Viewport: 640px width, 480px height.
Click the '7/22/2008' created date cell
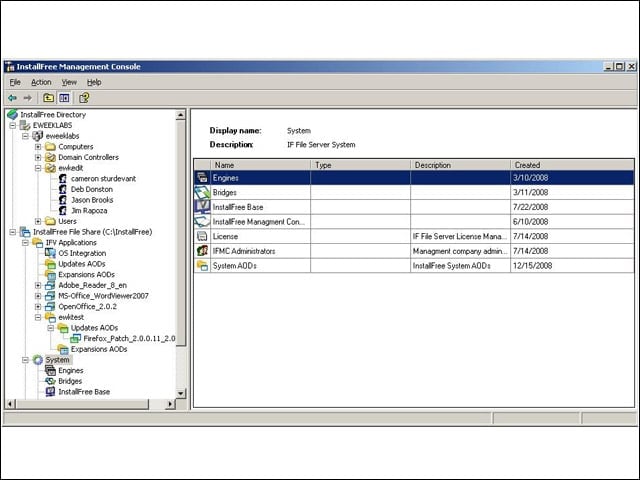(573, 207)
